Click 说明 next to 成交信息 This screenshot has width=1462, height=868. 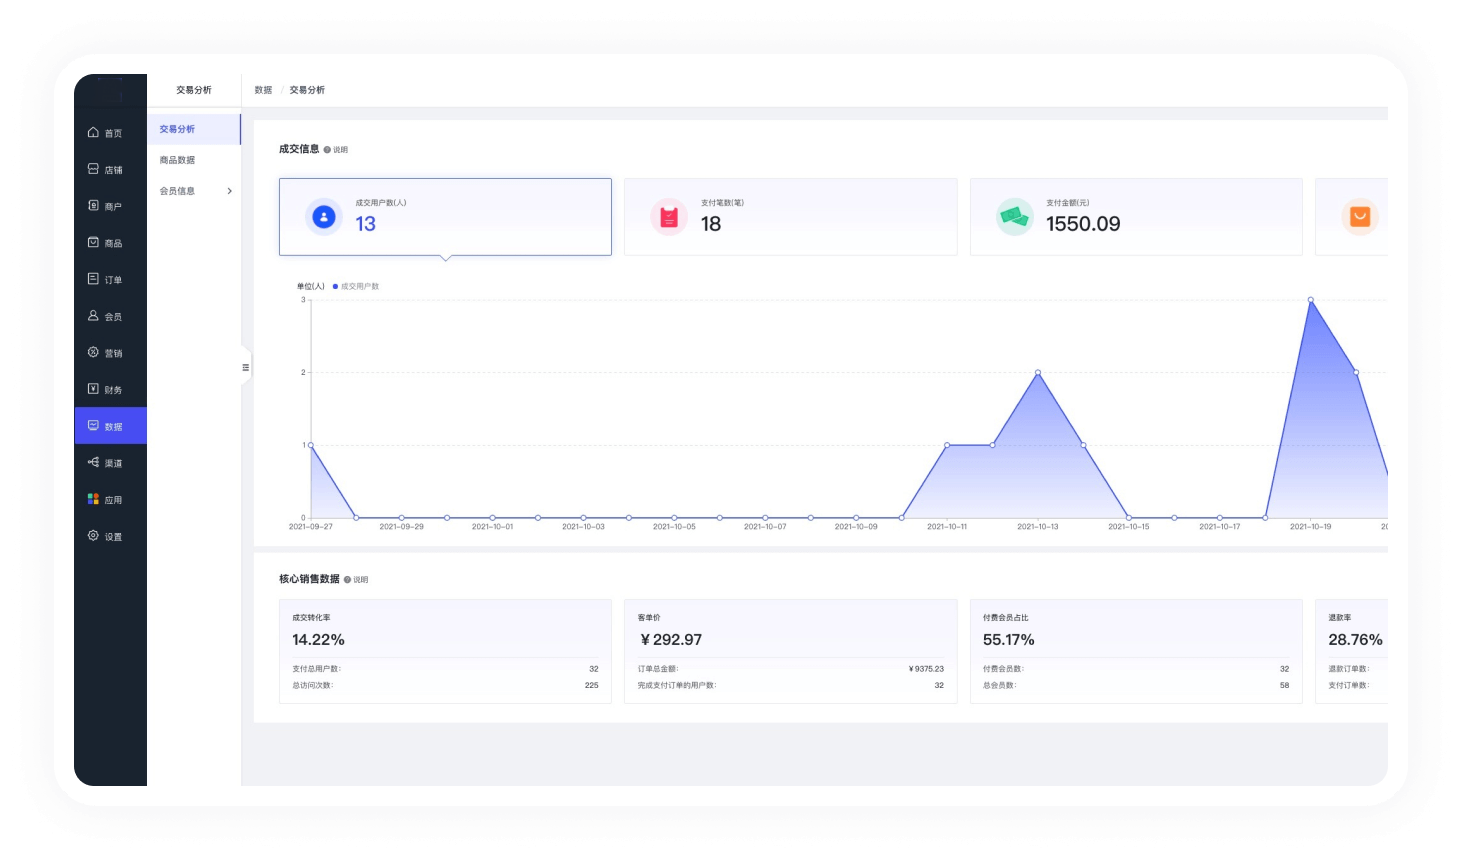point(336,150)
